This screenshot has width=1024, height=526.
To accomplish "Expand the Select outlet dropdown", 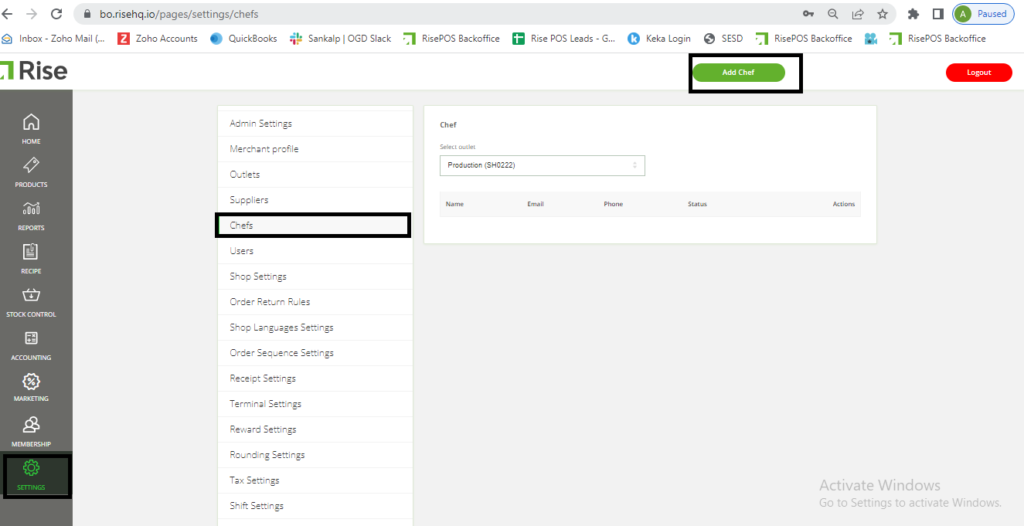I will click(x=542, y=165).
